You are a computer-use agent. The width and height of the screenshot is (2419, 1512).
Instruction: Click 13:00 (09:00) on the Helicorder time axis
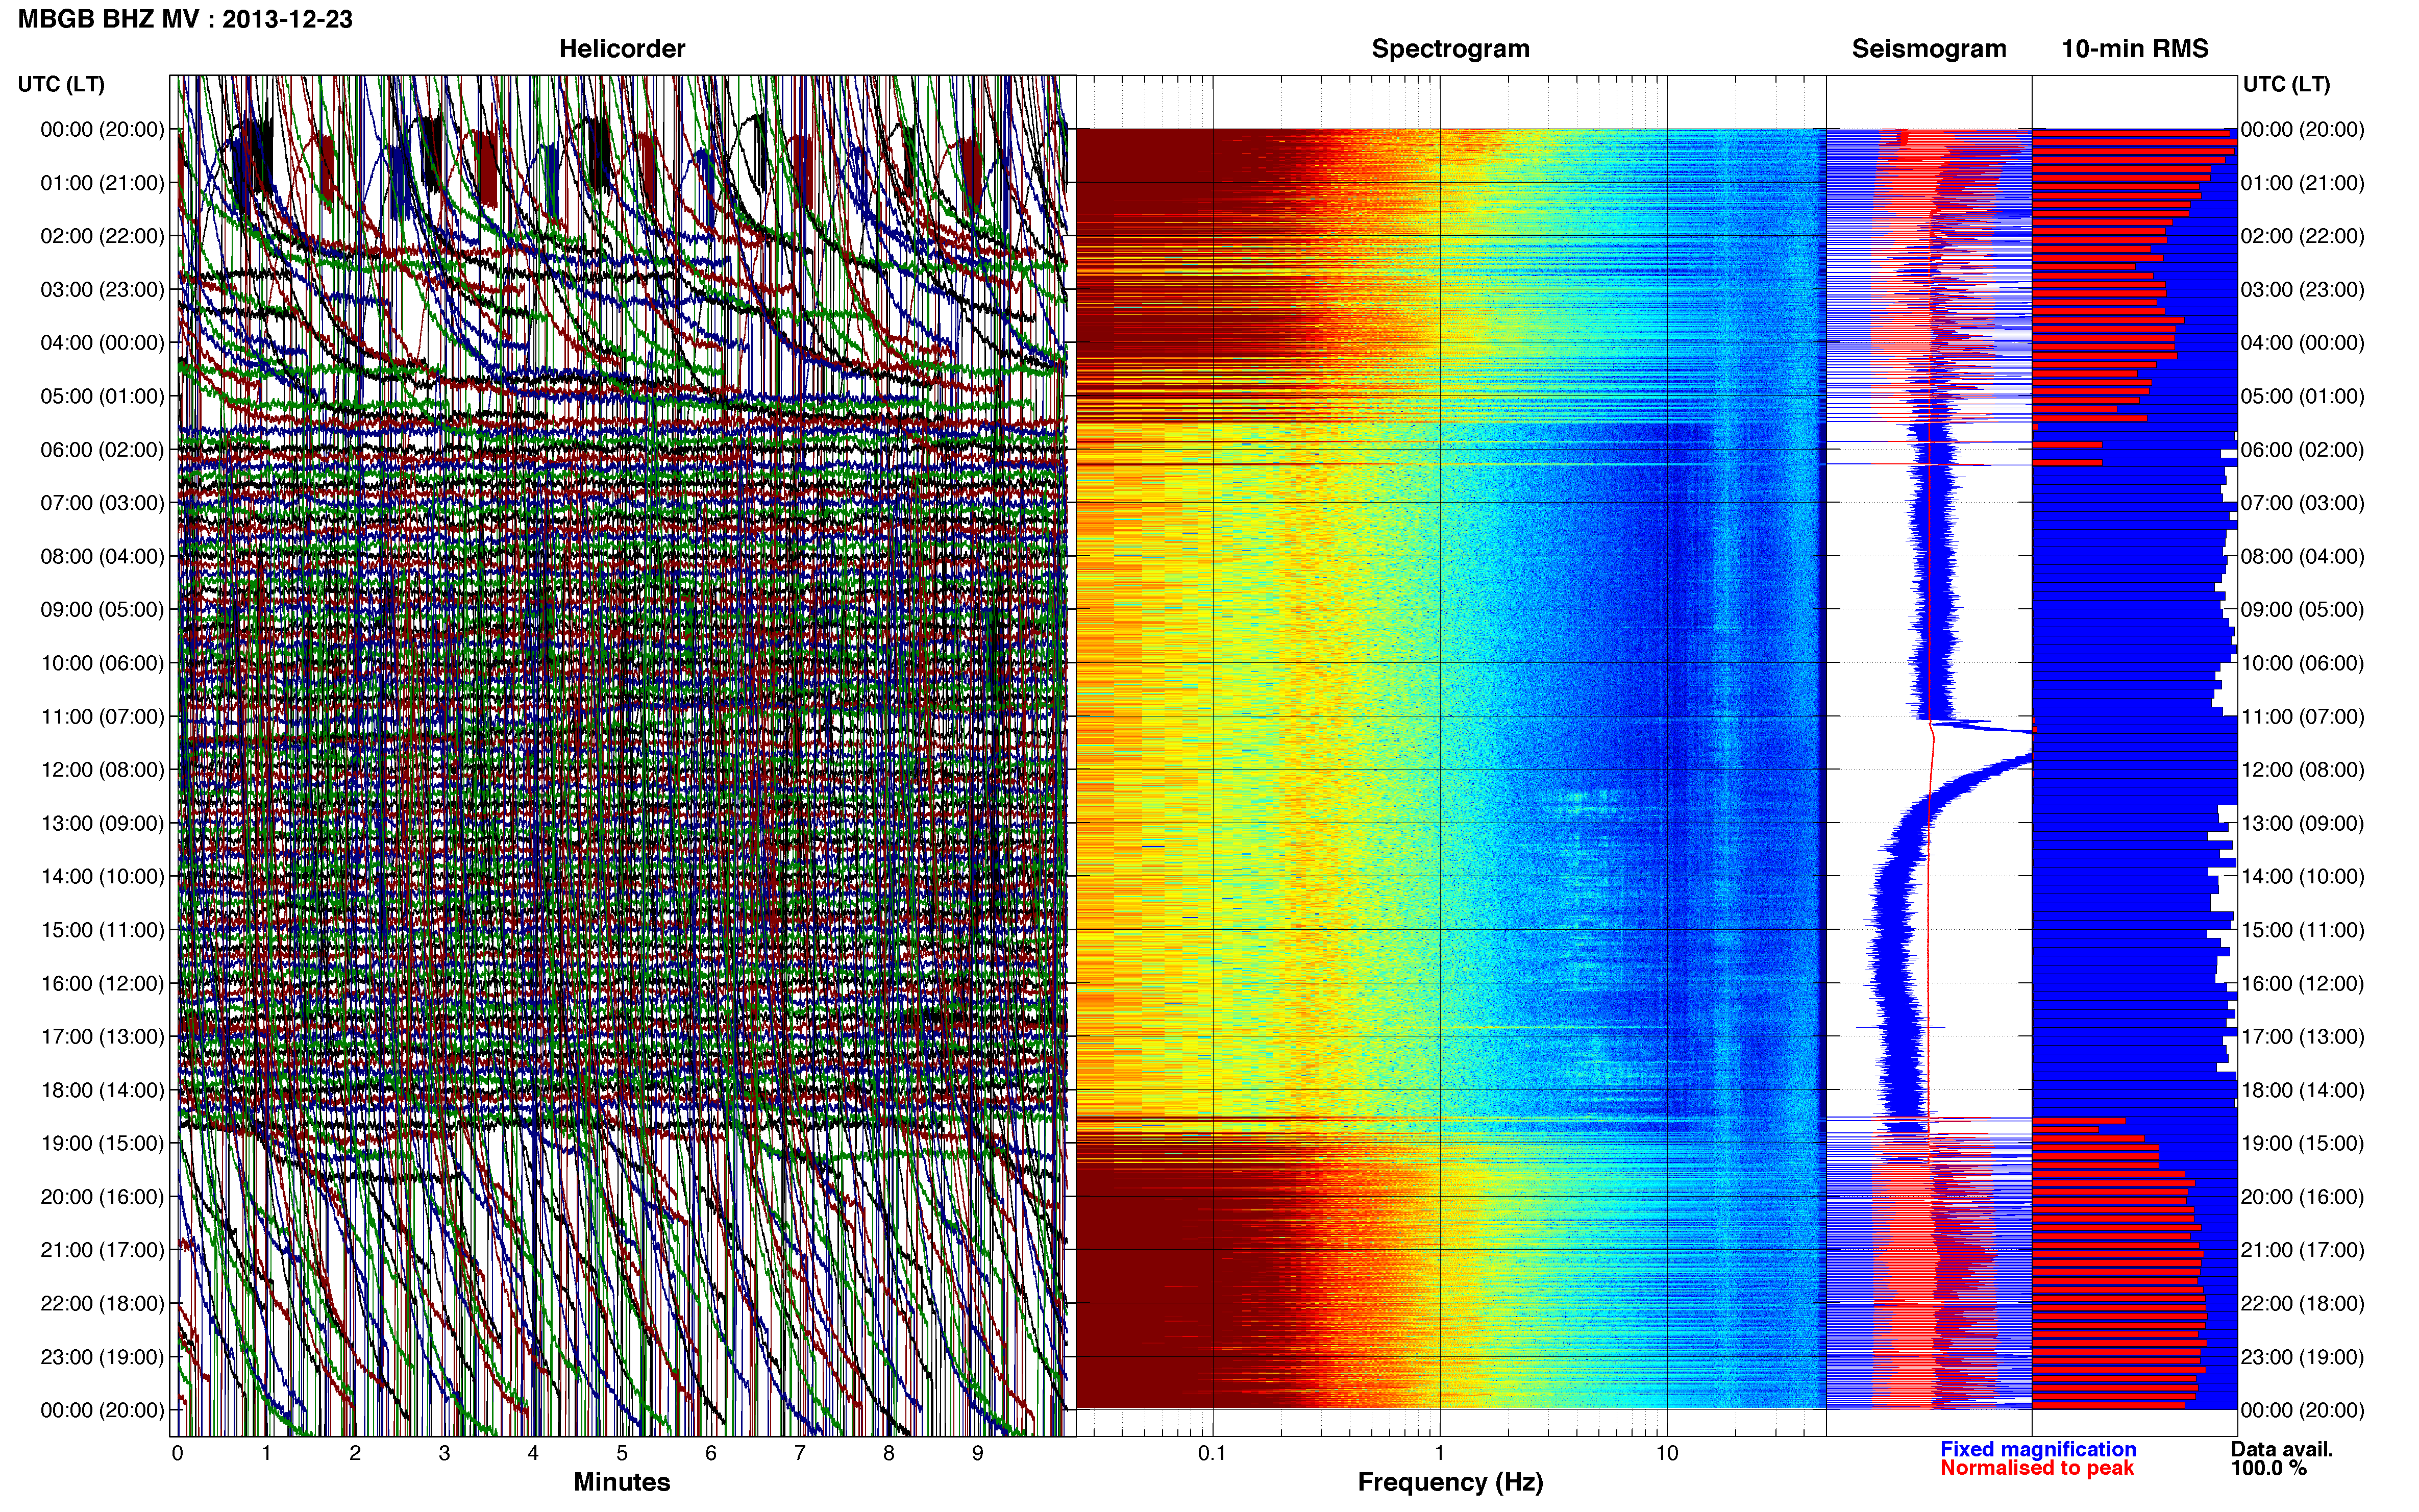point(102,823)
